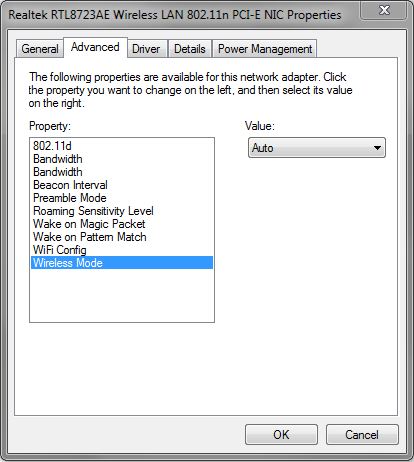
Task: Select the 802.11d property
Action: coord(122,146)
